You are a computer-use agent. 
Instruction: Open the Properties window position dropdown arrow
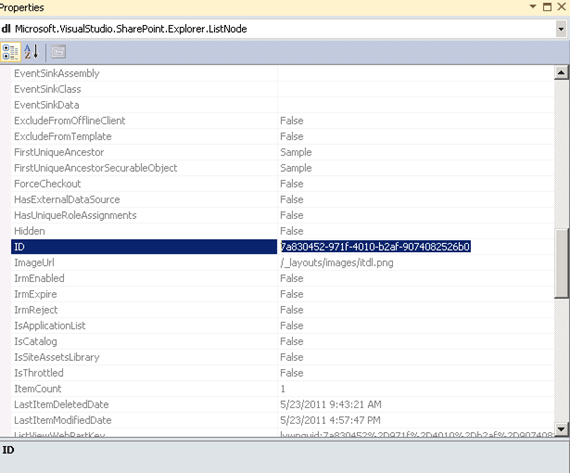tap(533, 7)
